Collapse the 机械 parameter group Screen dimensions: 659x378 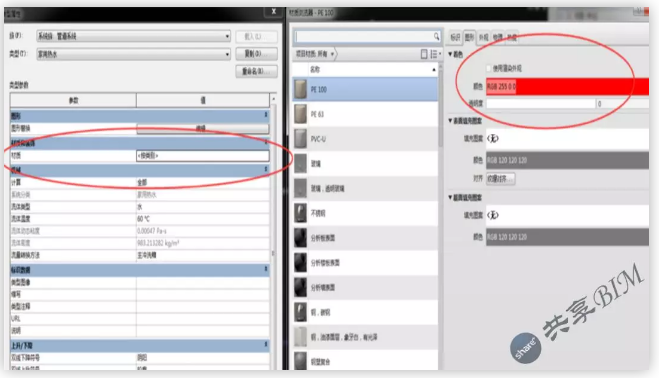click(x=266, y=169)
